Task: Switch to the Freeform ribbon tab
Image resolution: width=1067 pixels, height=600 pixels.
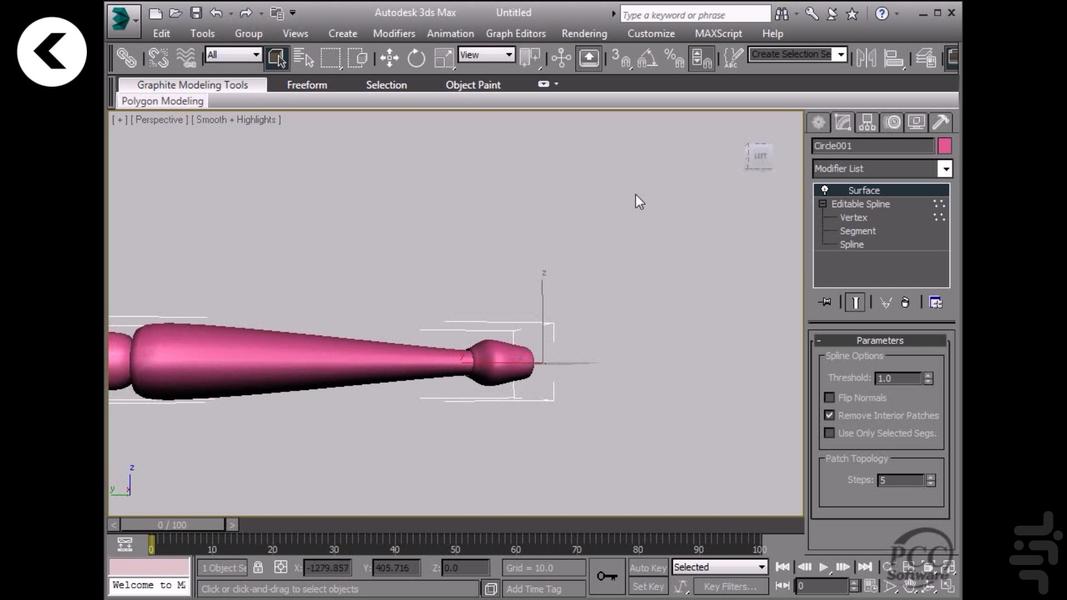Action: [x=307, y=85]
